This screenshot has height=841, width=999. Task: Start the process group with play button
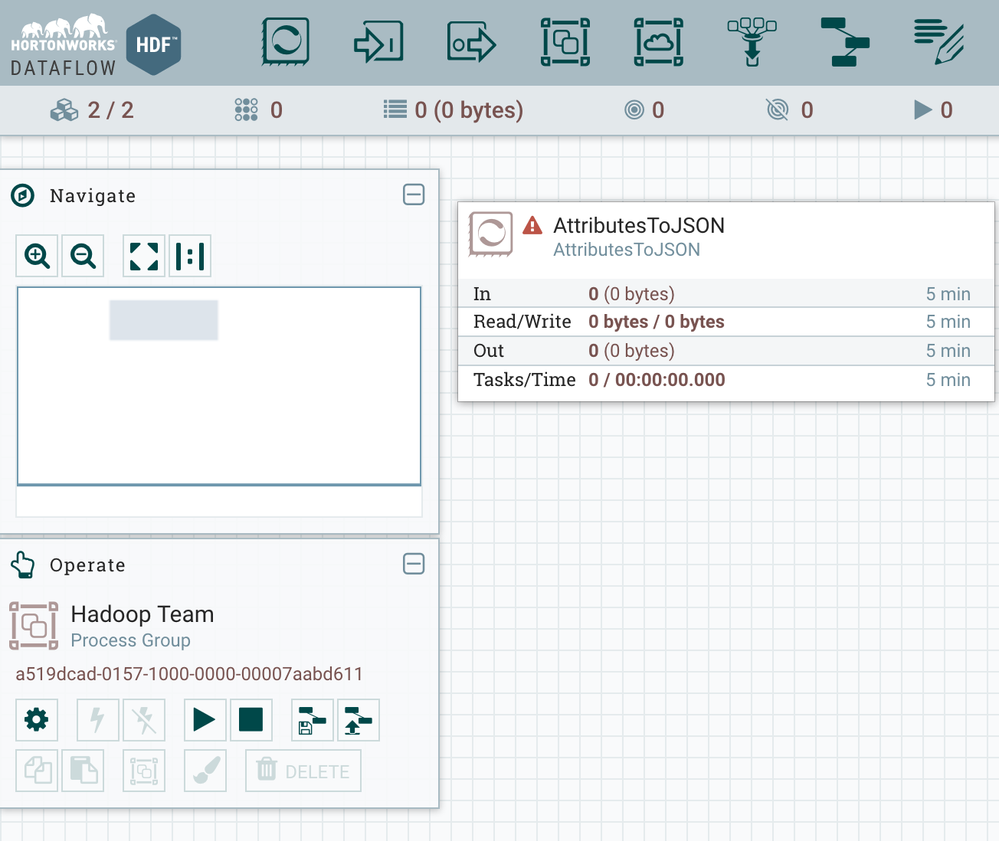205,720
